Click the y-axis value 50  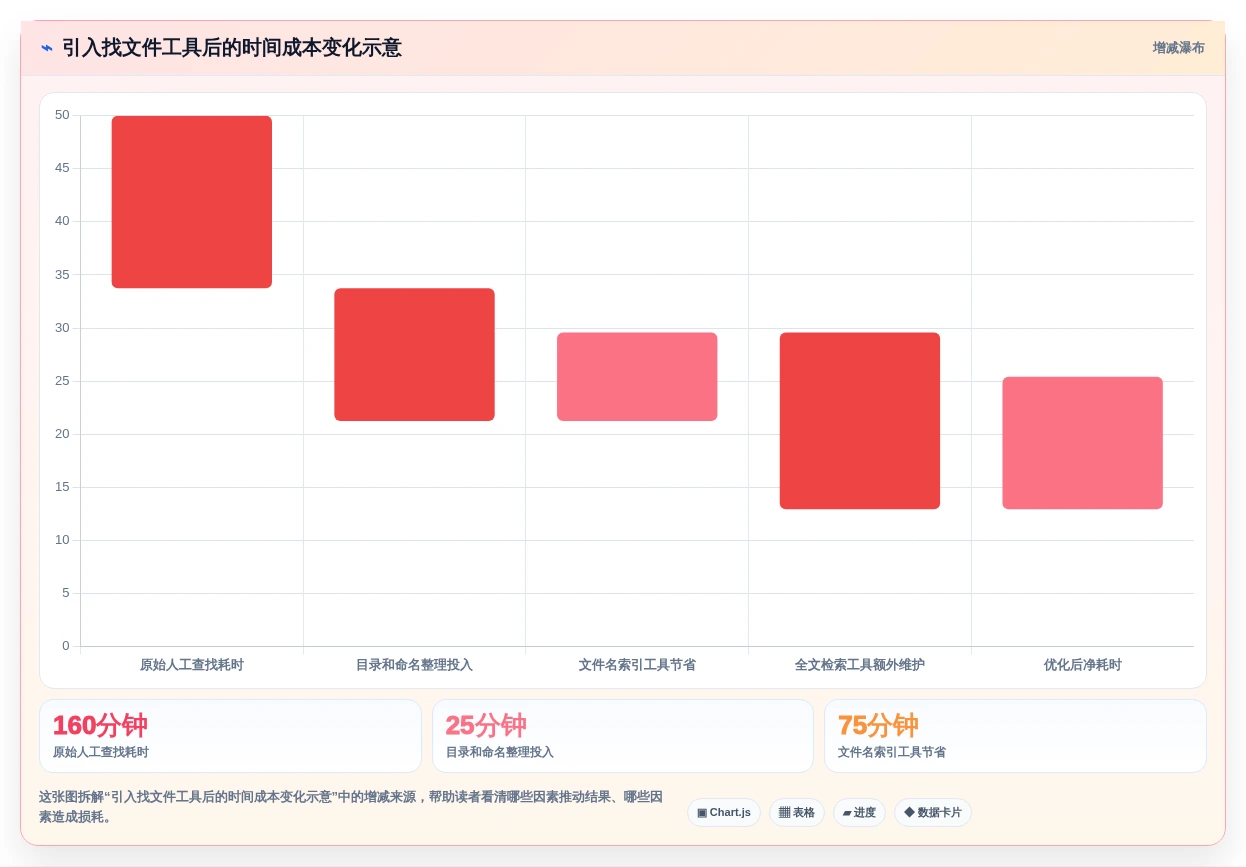click(62, 115)
